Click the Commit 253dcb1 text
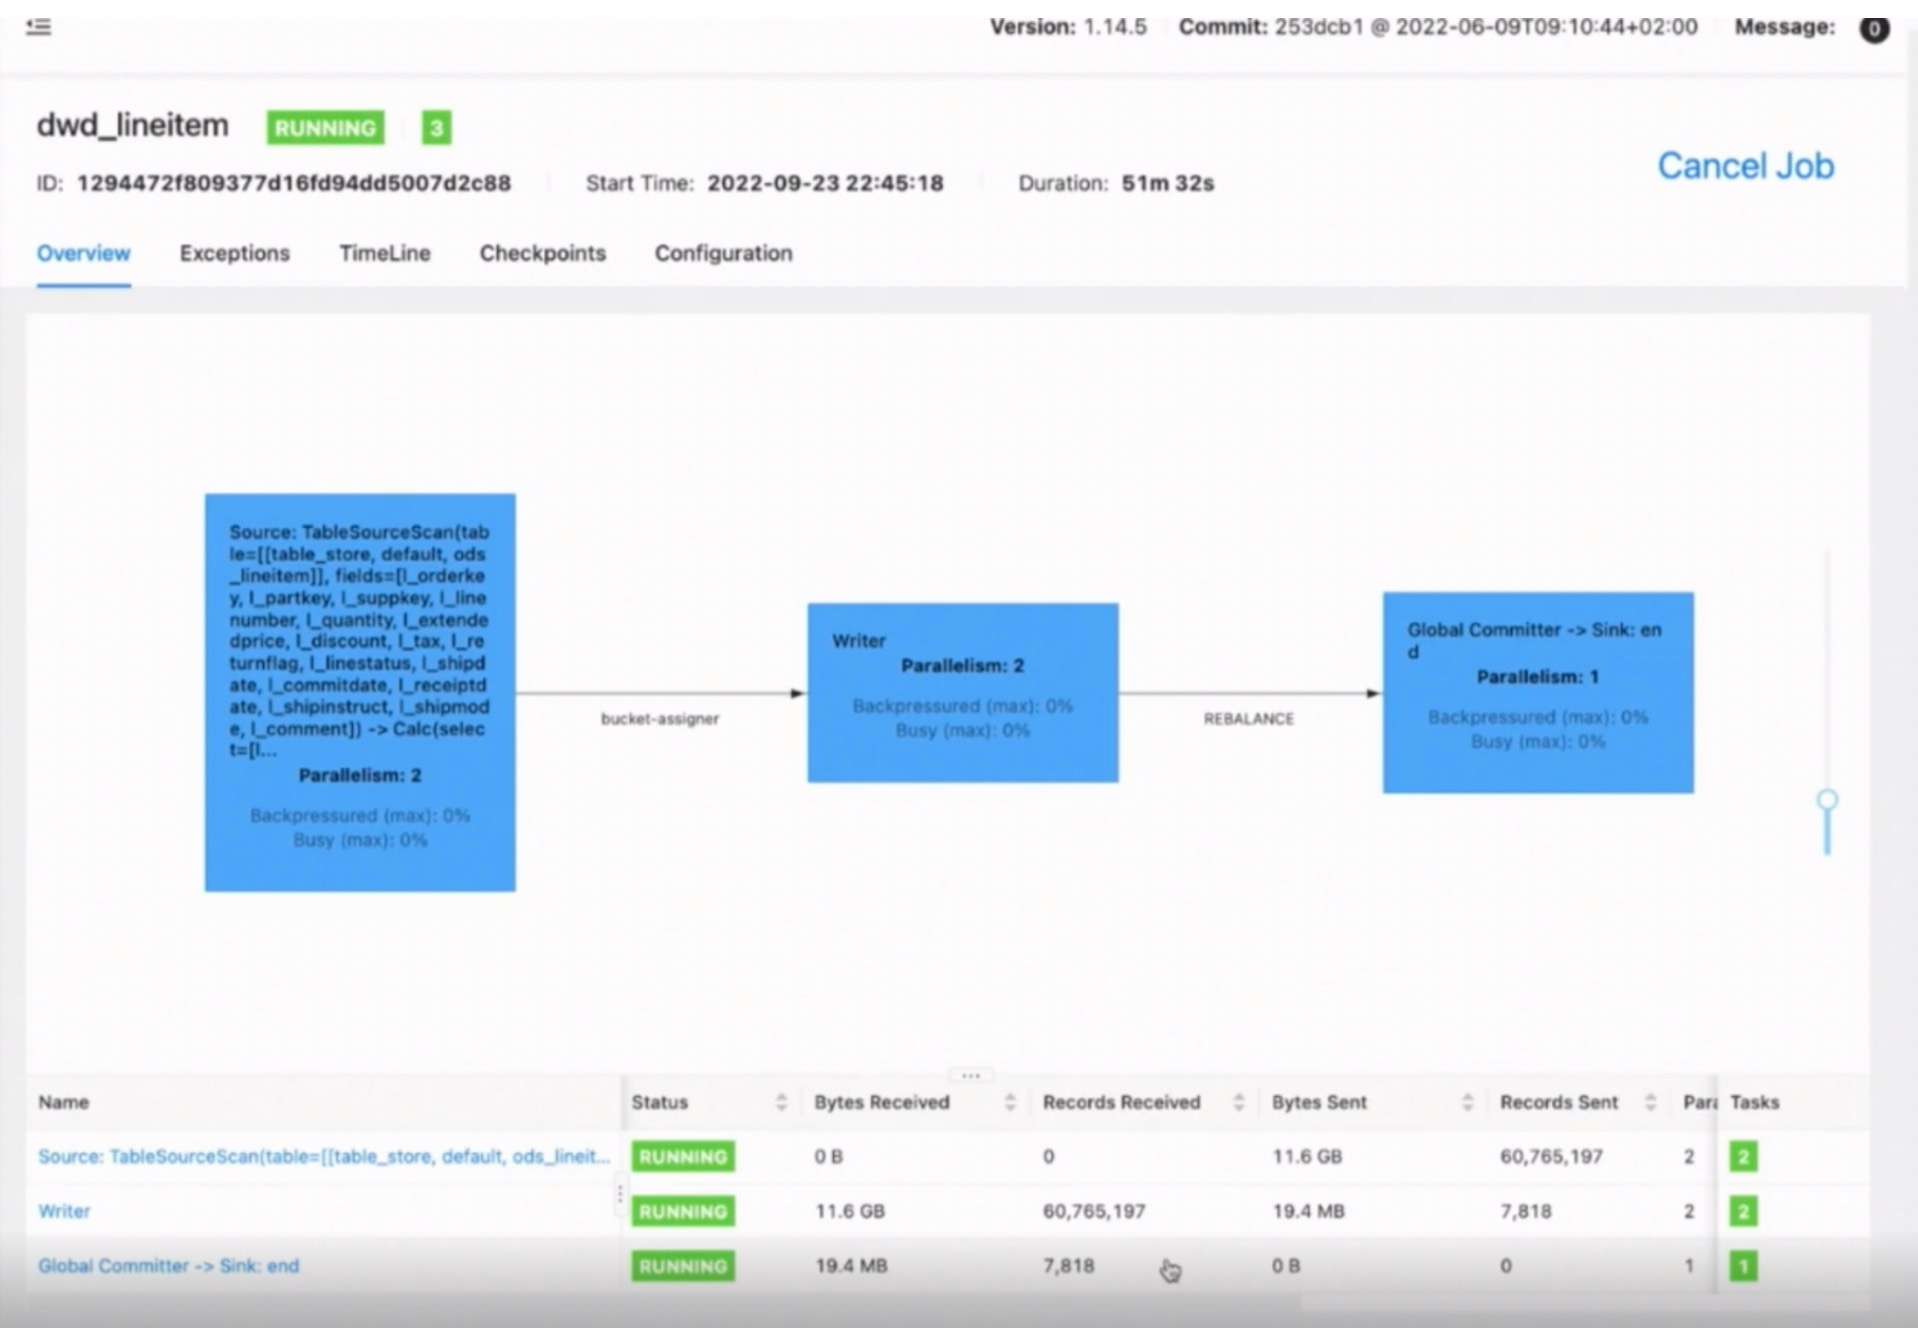Viewport: 1918px width, 1328px height. 1438,27
